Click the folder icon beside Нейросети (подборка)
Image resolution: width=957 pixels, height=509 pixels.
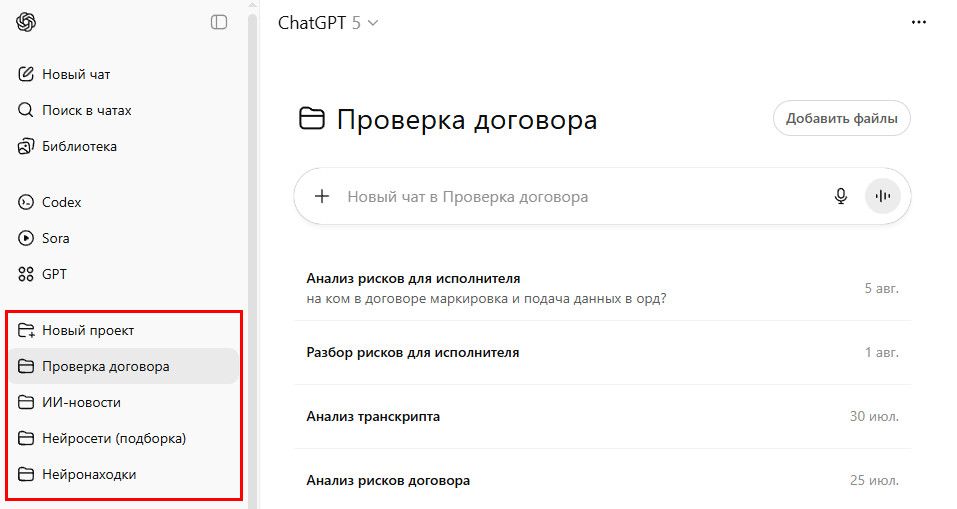click(26, 438)
